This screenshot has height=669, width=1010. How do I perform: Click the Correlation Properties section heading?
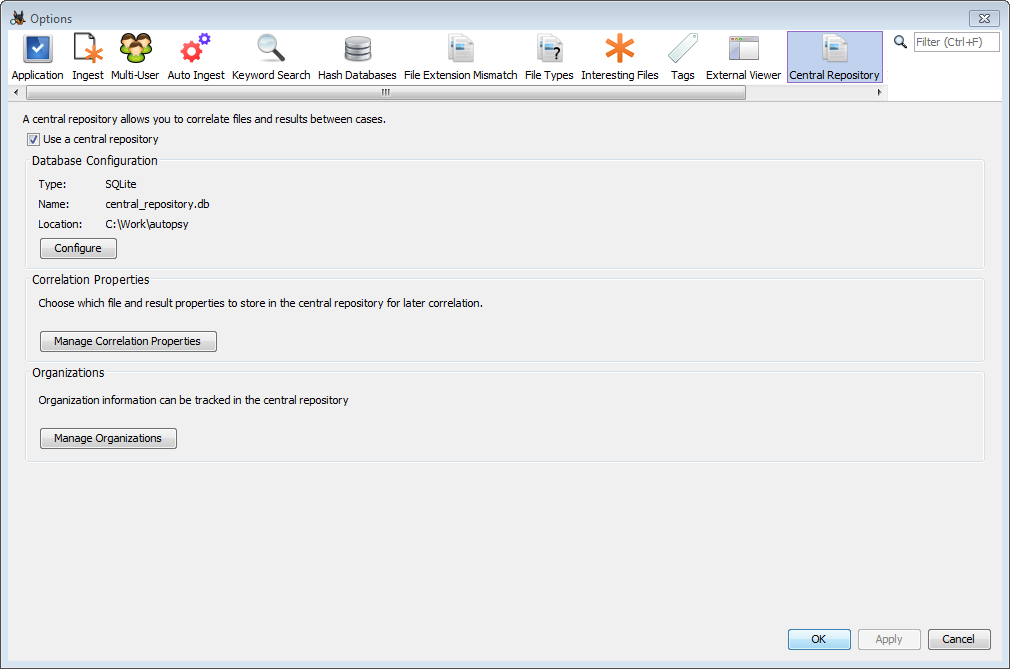pos(91,280)
